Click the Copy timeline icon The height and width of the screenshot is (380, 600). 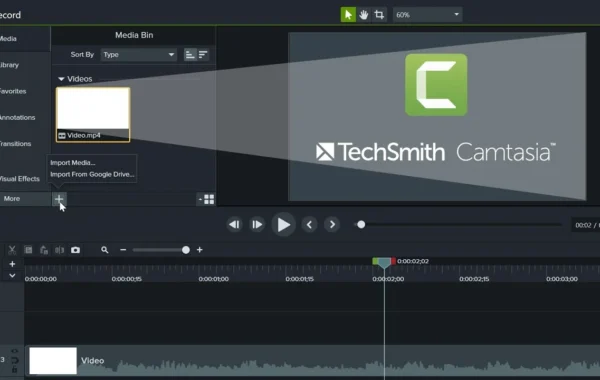click(28, 250)
